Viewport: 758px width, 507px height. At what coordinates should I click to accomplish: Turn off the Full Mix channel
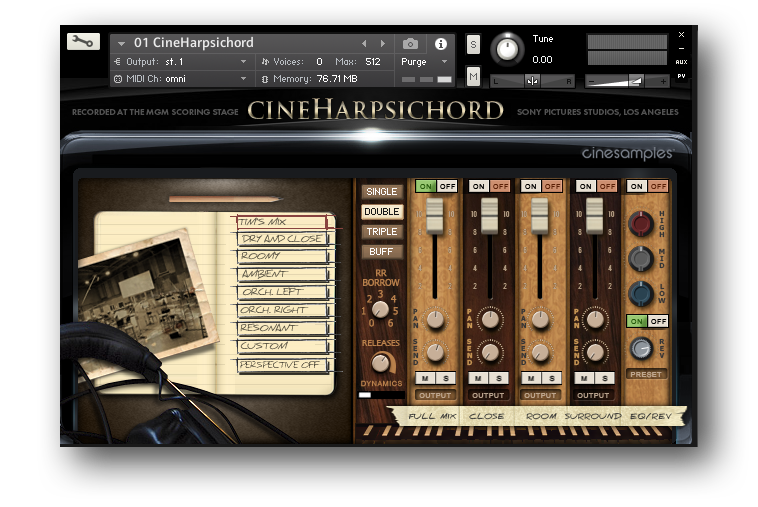447,187
